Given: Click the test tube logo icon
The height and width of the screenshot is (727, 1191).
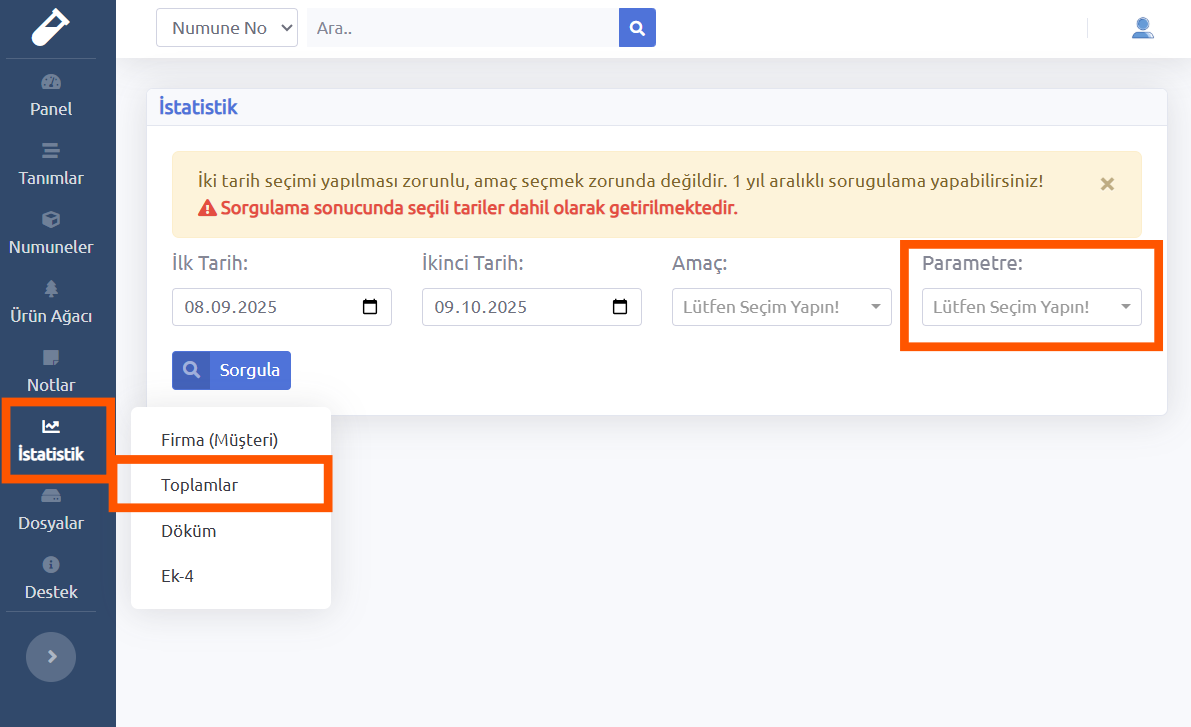Looking at the screenshot, I should coord(51,27).
